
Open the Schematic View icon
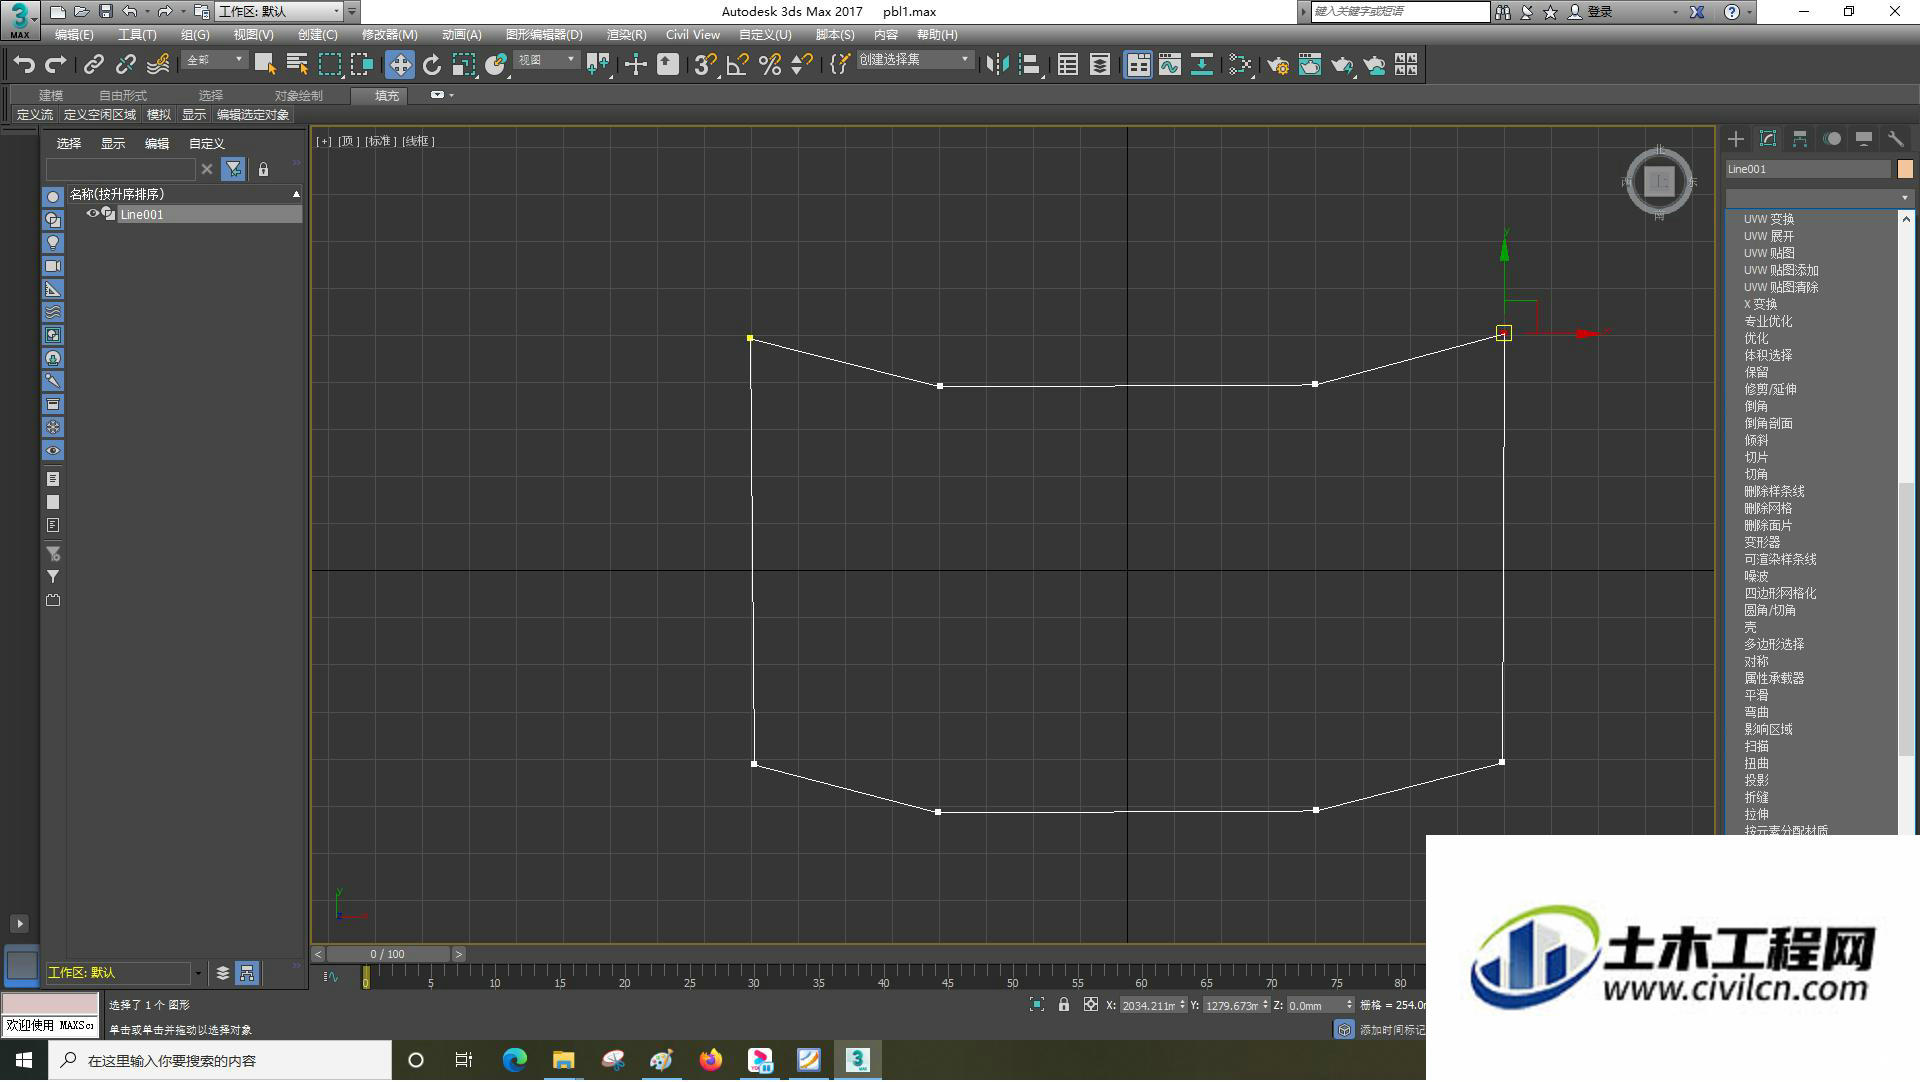tap(1202, 65)
